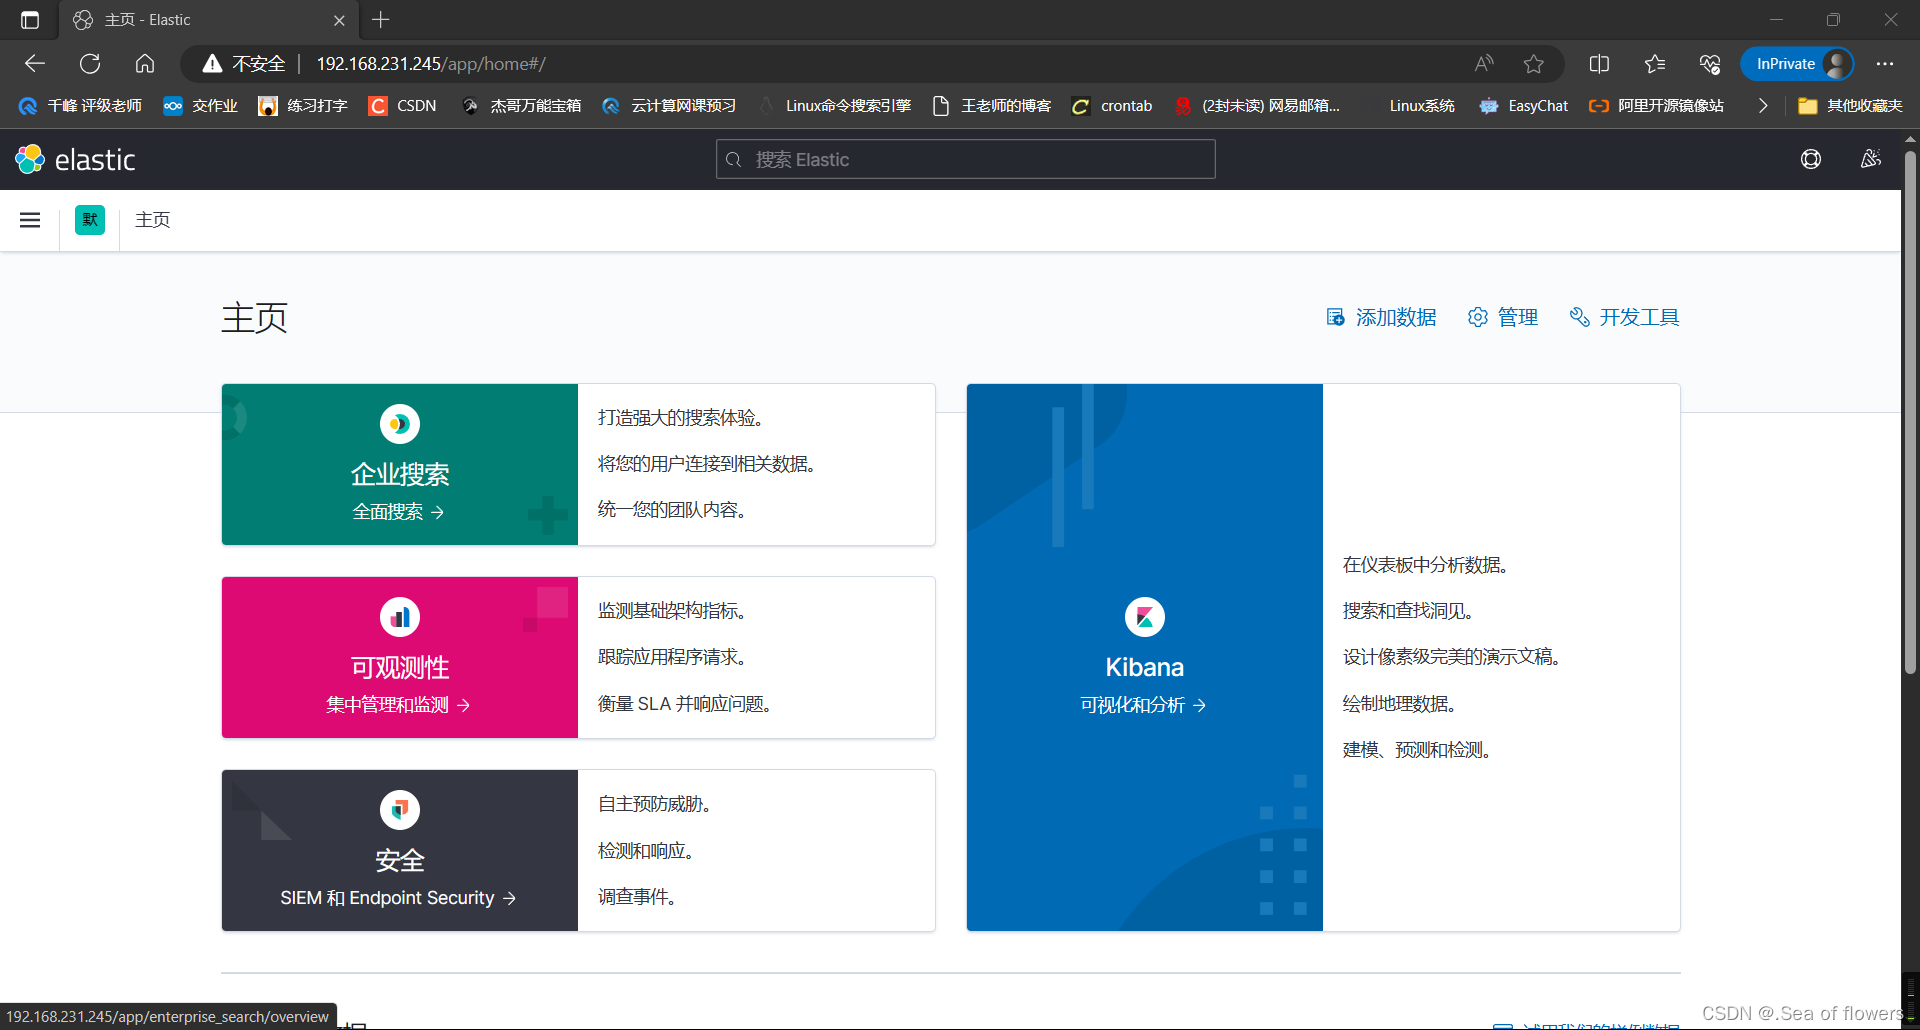The image size is (1920, 1030).
Task: Click the Security round icon
Action: (400, 810)
